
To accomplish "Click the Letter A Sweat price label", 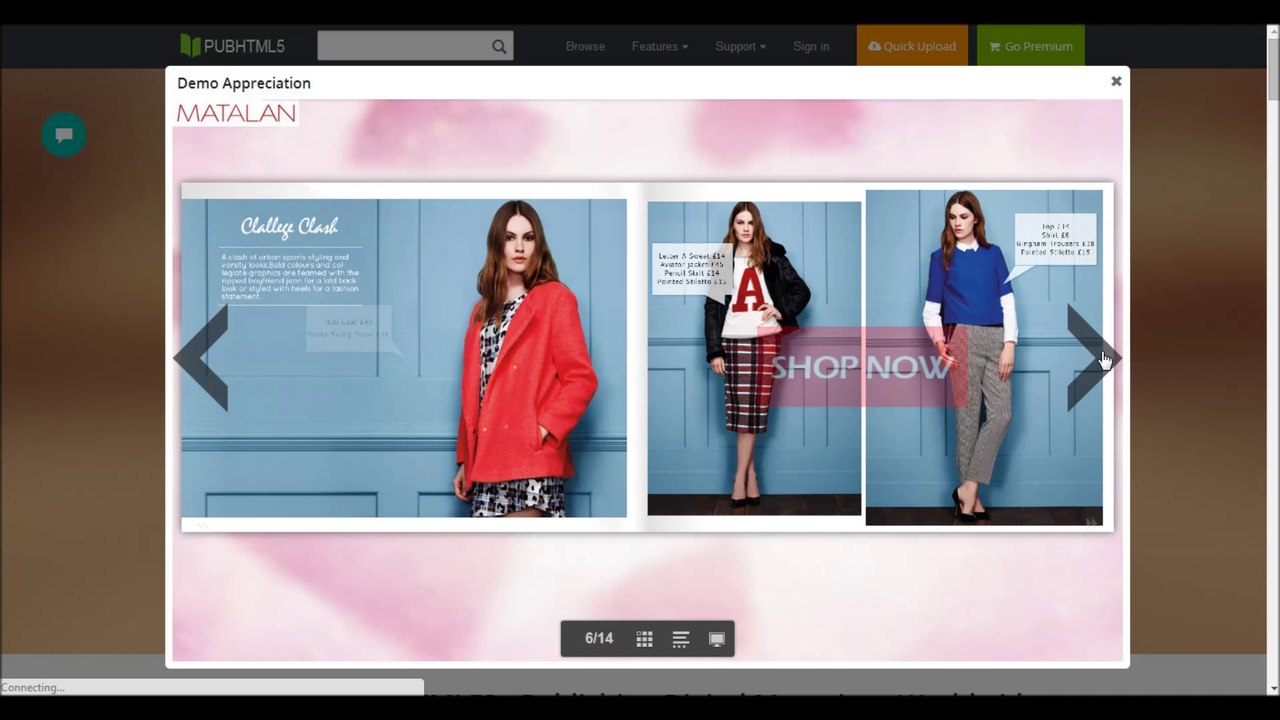I will coord(690,270).
